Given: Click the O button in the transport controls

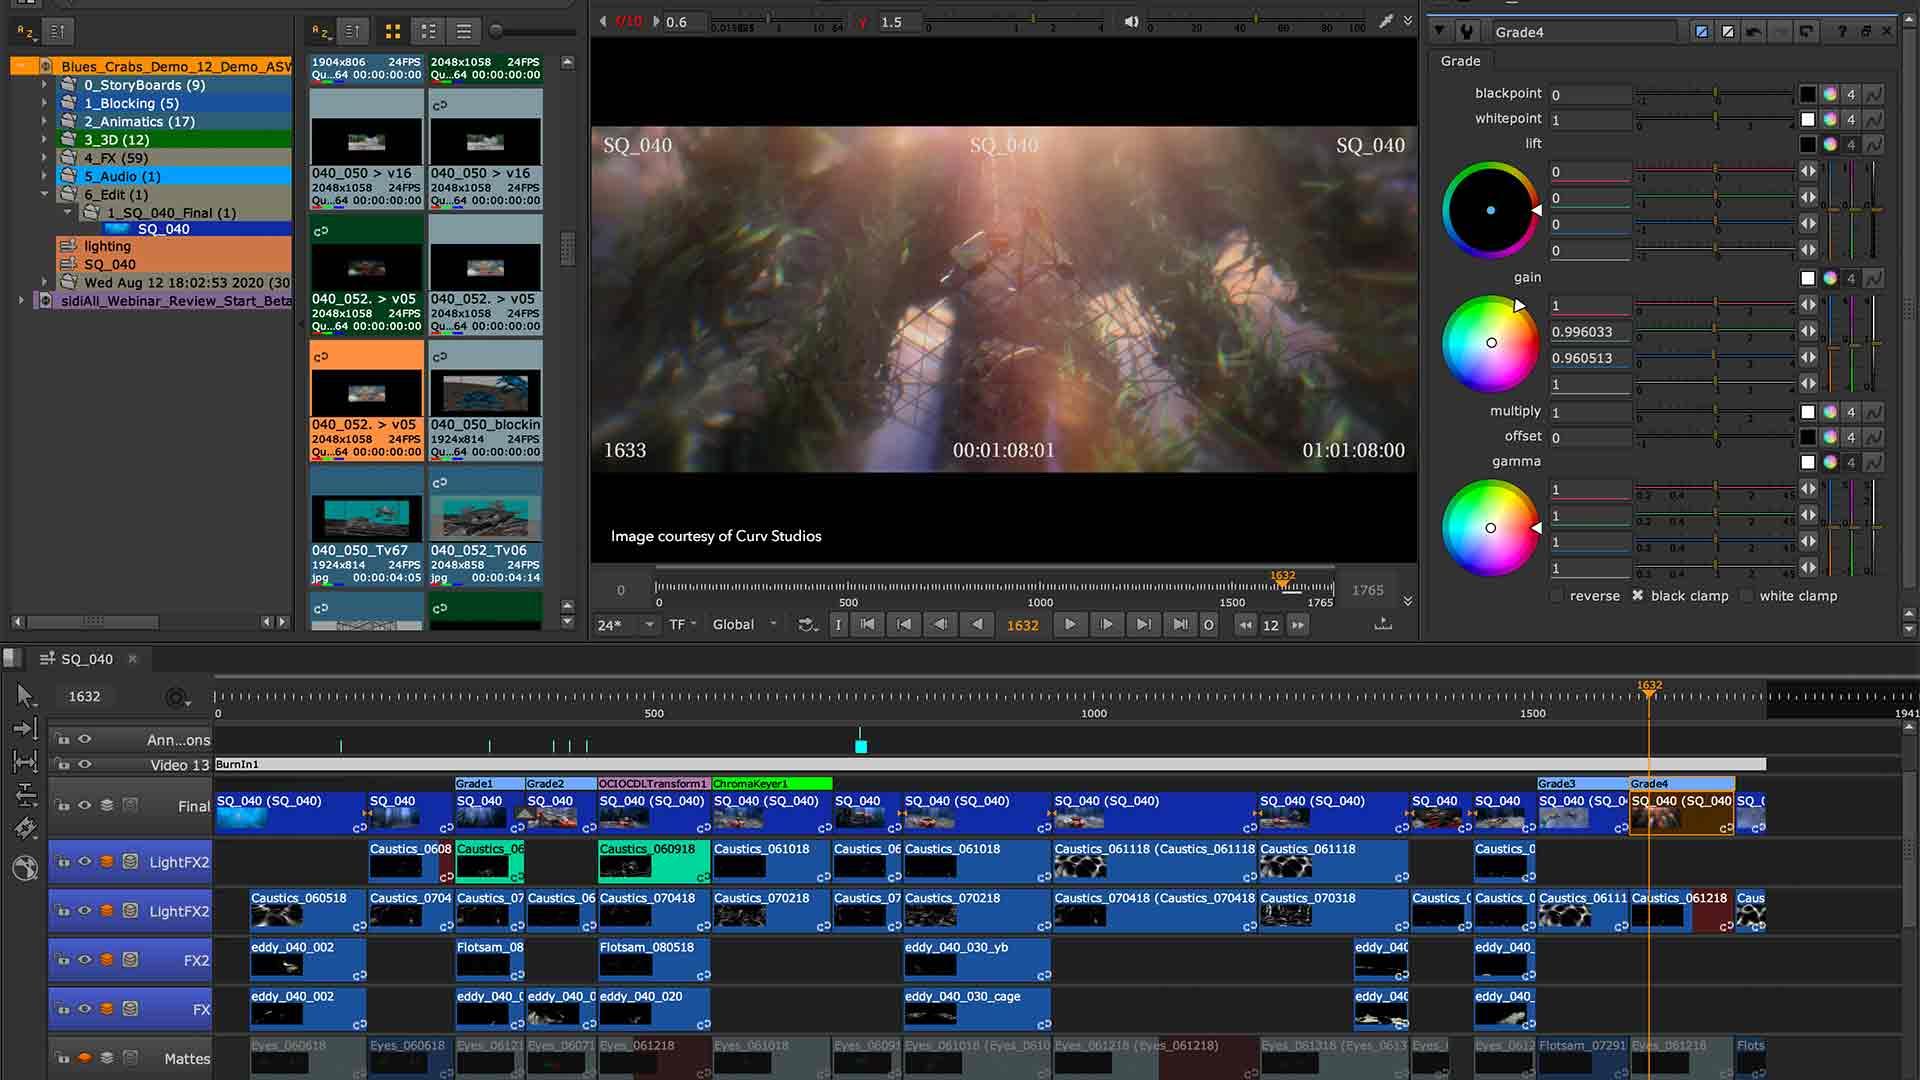Looking at the screenshot, I should pyautogui.click(x=1208, y=624).
